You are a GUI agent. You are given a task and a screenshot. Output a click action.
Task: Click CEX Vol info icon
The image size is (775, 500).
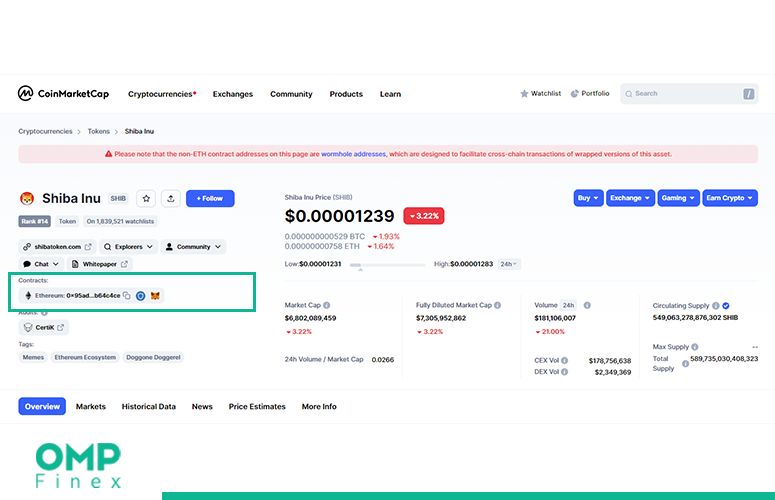click(564, 361)
